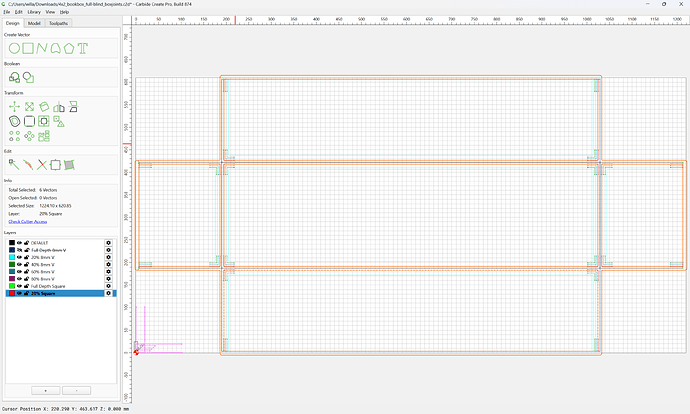Viewport: 690px width, 414px height.
Task: Open the Node Edit tool
Action: pyautogui.click(x=14, y=165)
